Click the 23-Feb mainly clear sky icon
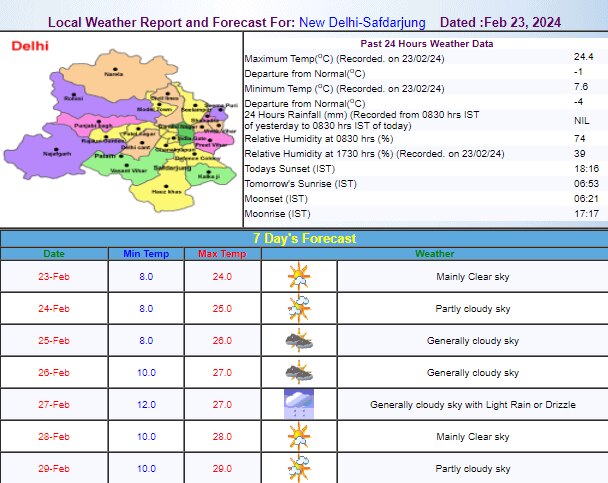The width and height of the screenshot is (608, 483). coord(299,276)
